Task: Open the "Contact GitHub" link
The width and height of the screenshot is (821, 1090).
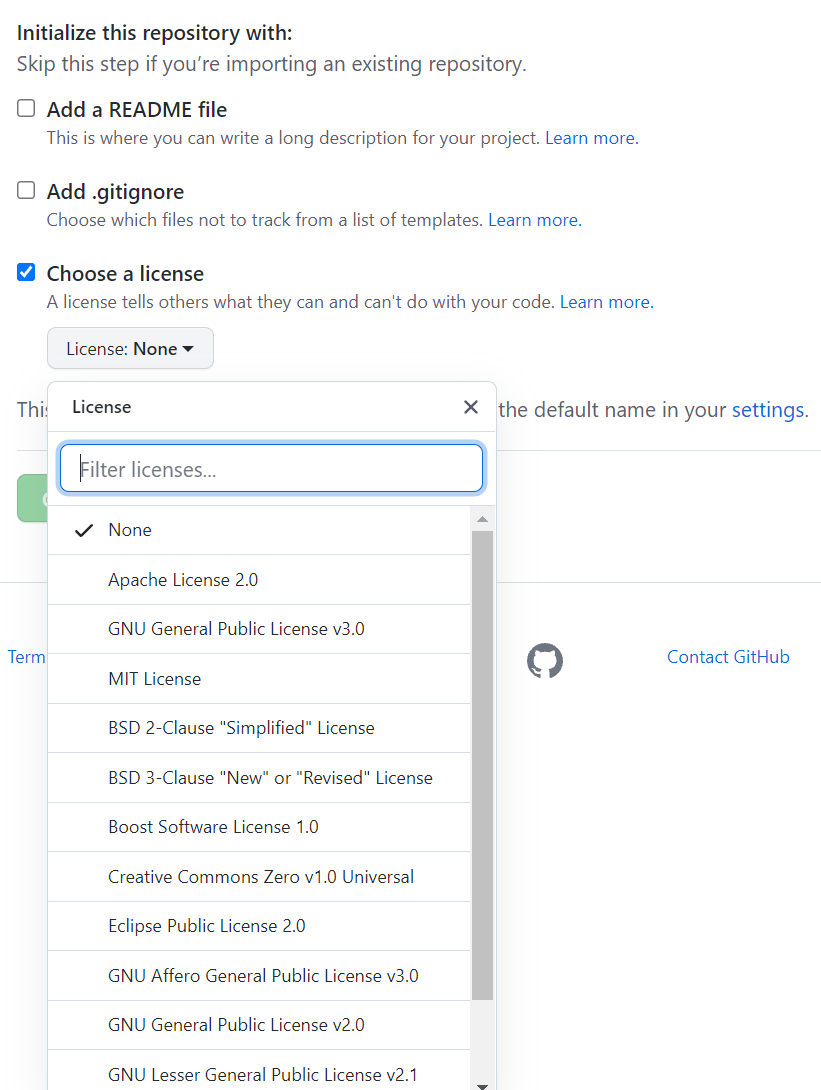Action: click(728, 656)
